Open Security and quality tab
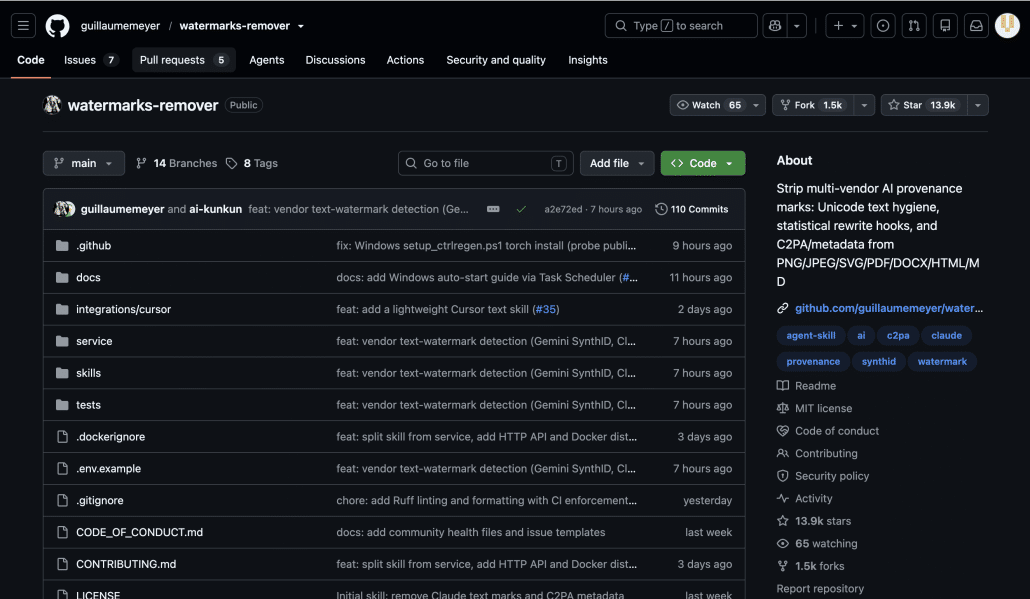This screenshot has width=1030, height=599. coord(496,60)
